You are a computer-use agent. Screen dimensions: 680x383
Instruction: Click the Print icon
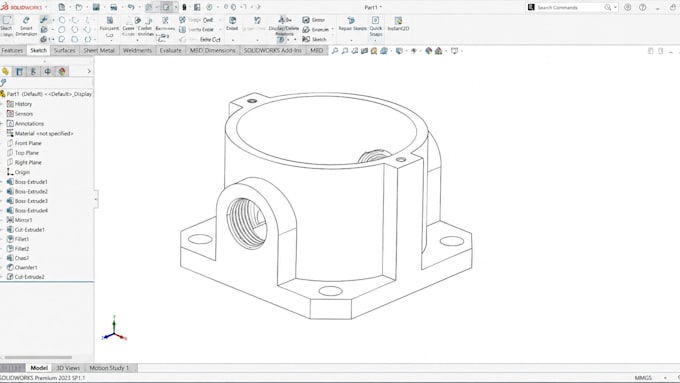pos(114,7)
